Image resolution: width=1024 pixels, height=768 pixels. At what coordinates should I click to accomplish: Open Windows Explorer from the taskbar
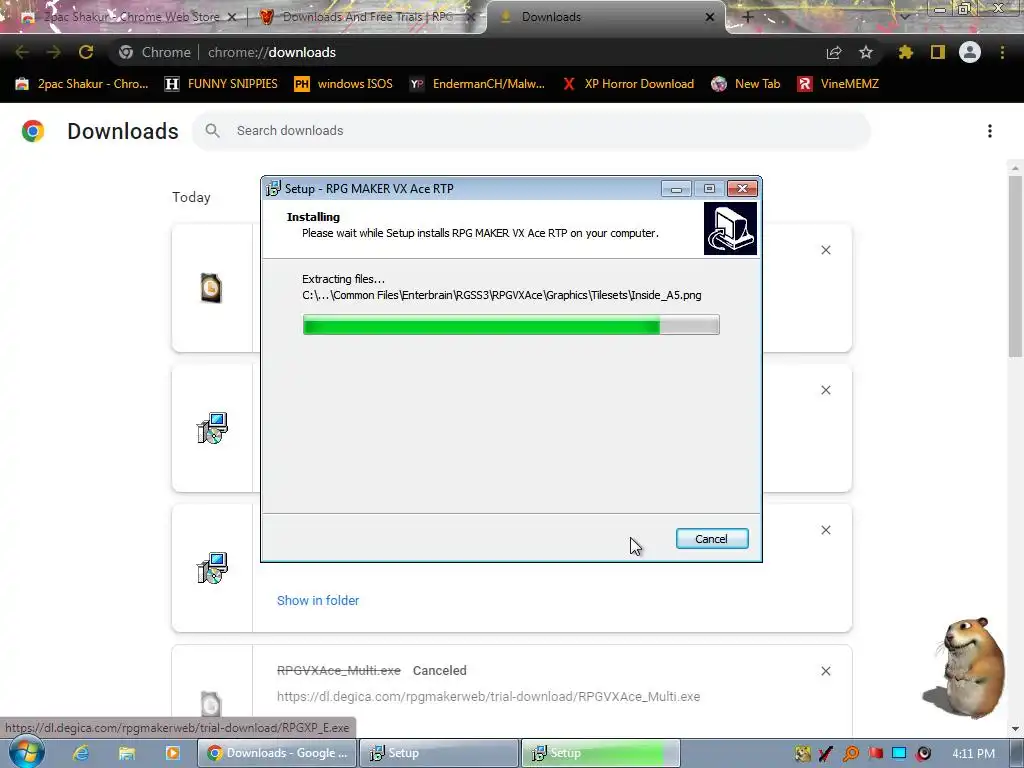[127, 753]
